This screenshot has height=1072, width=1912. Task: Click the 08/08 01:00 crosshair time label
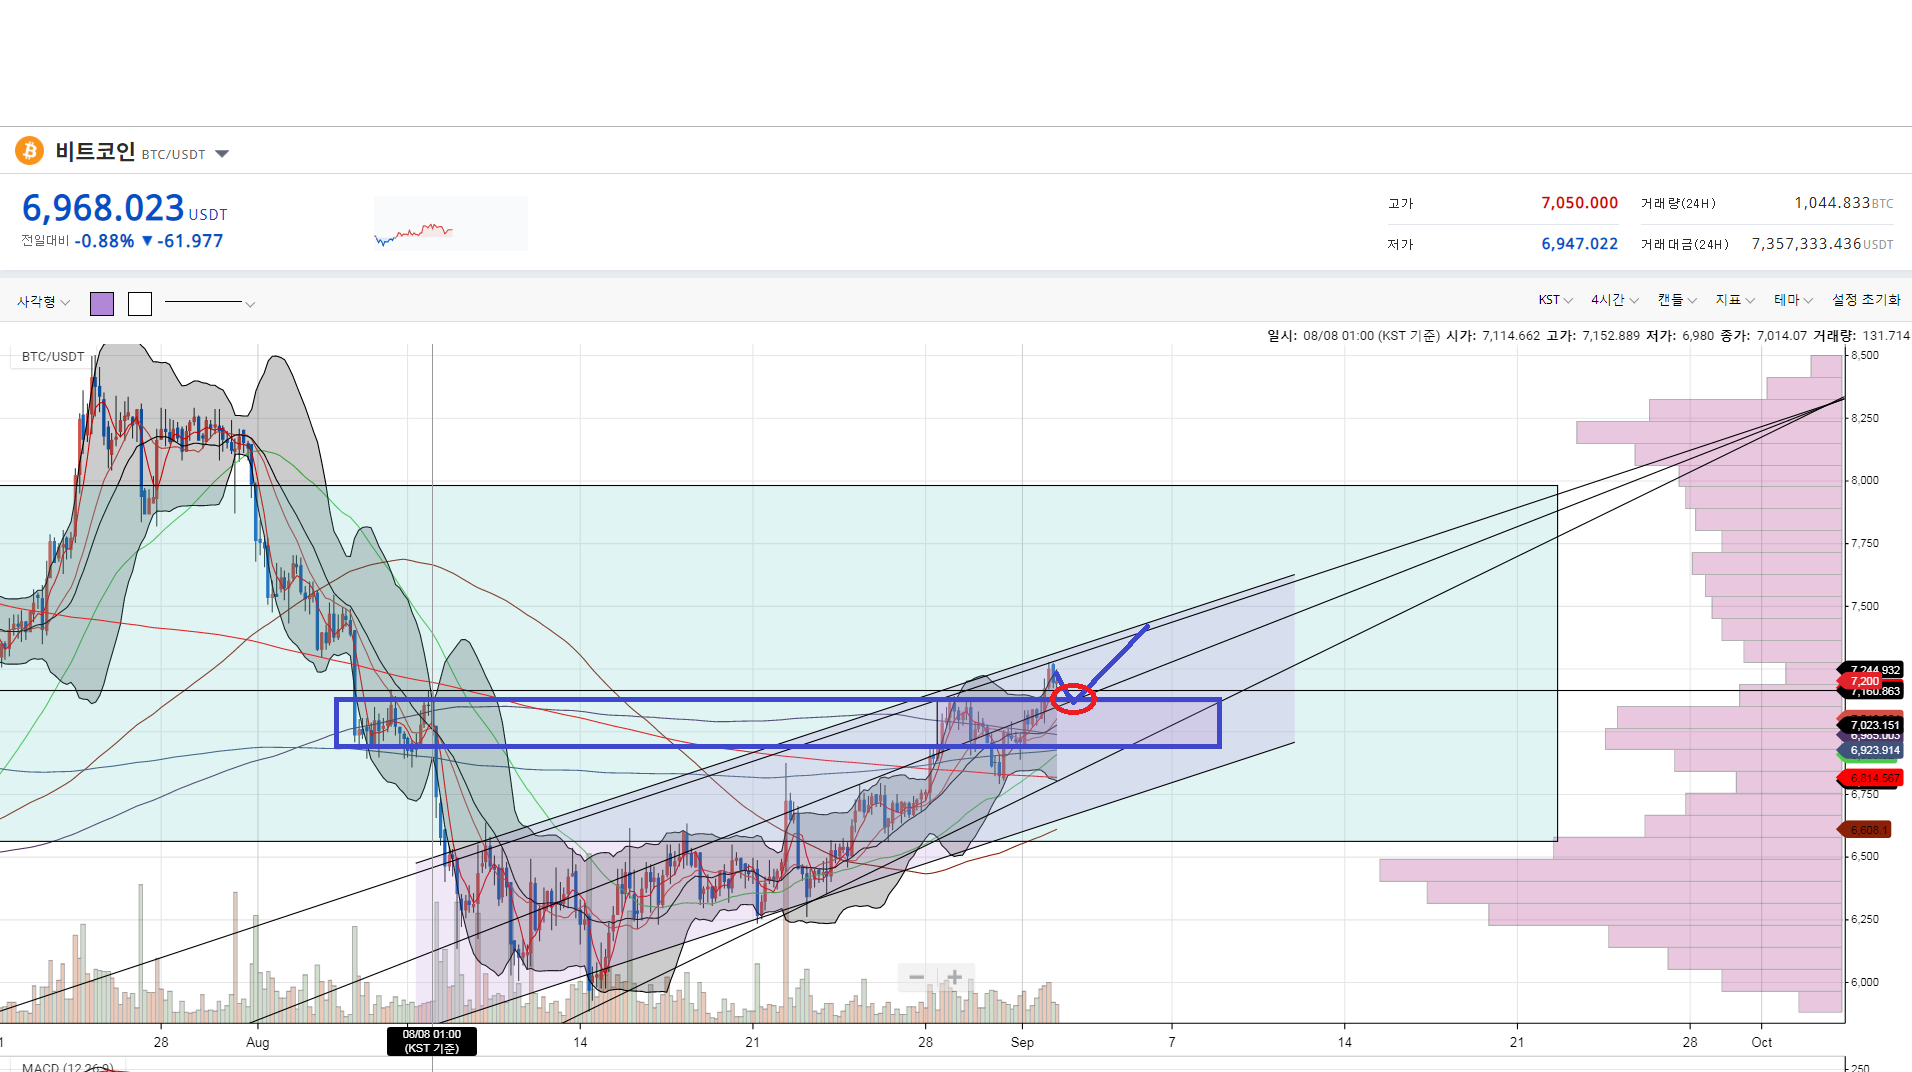coord(432,1041)
